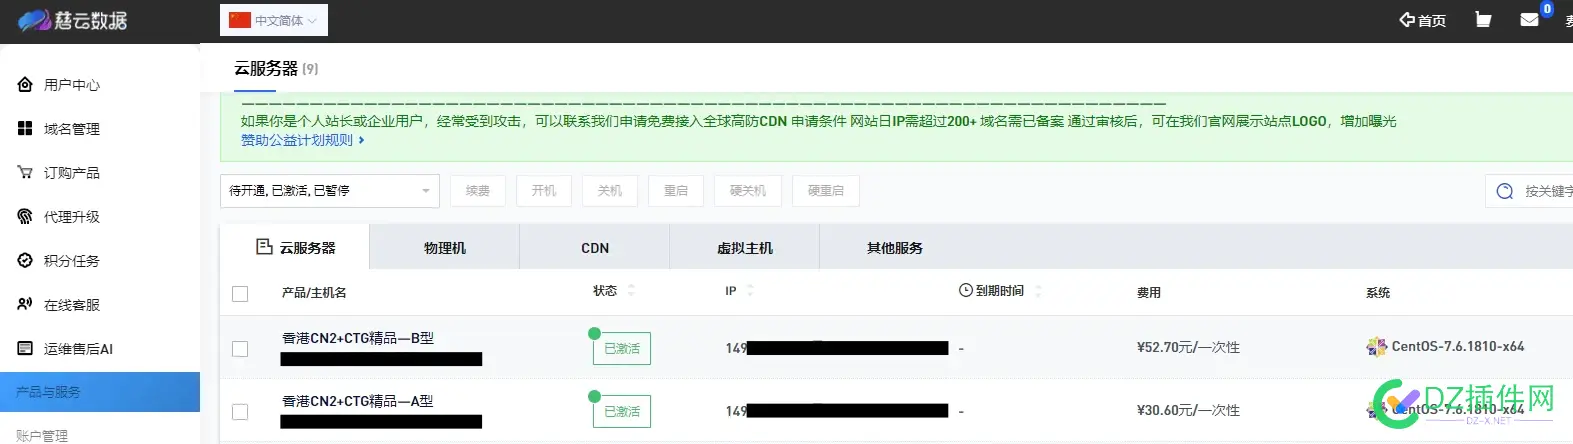Click the 续费 renew button
This screenshot has width=1573, height=444.
pos(478,191)
